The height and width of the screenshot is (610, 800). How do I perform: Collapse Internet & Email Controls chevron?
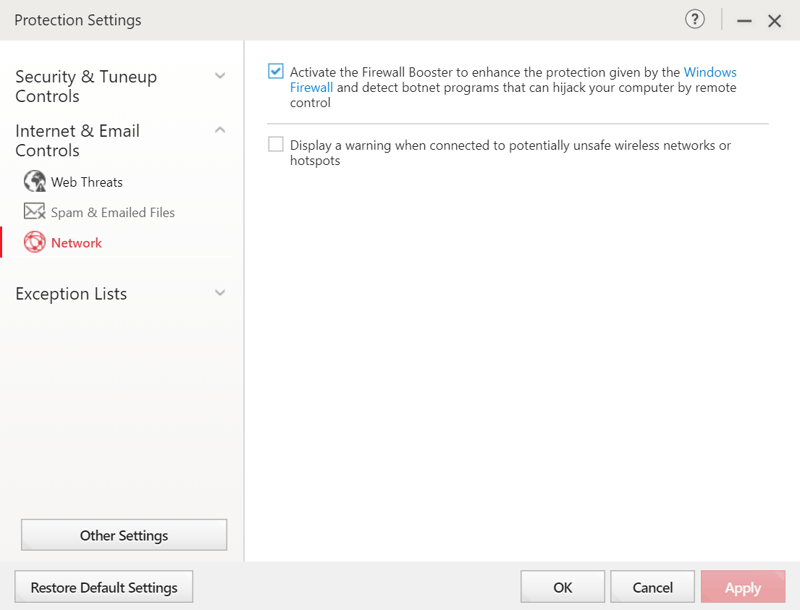point(220,130)
